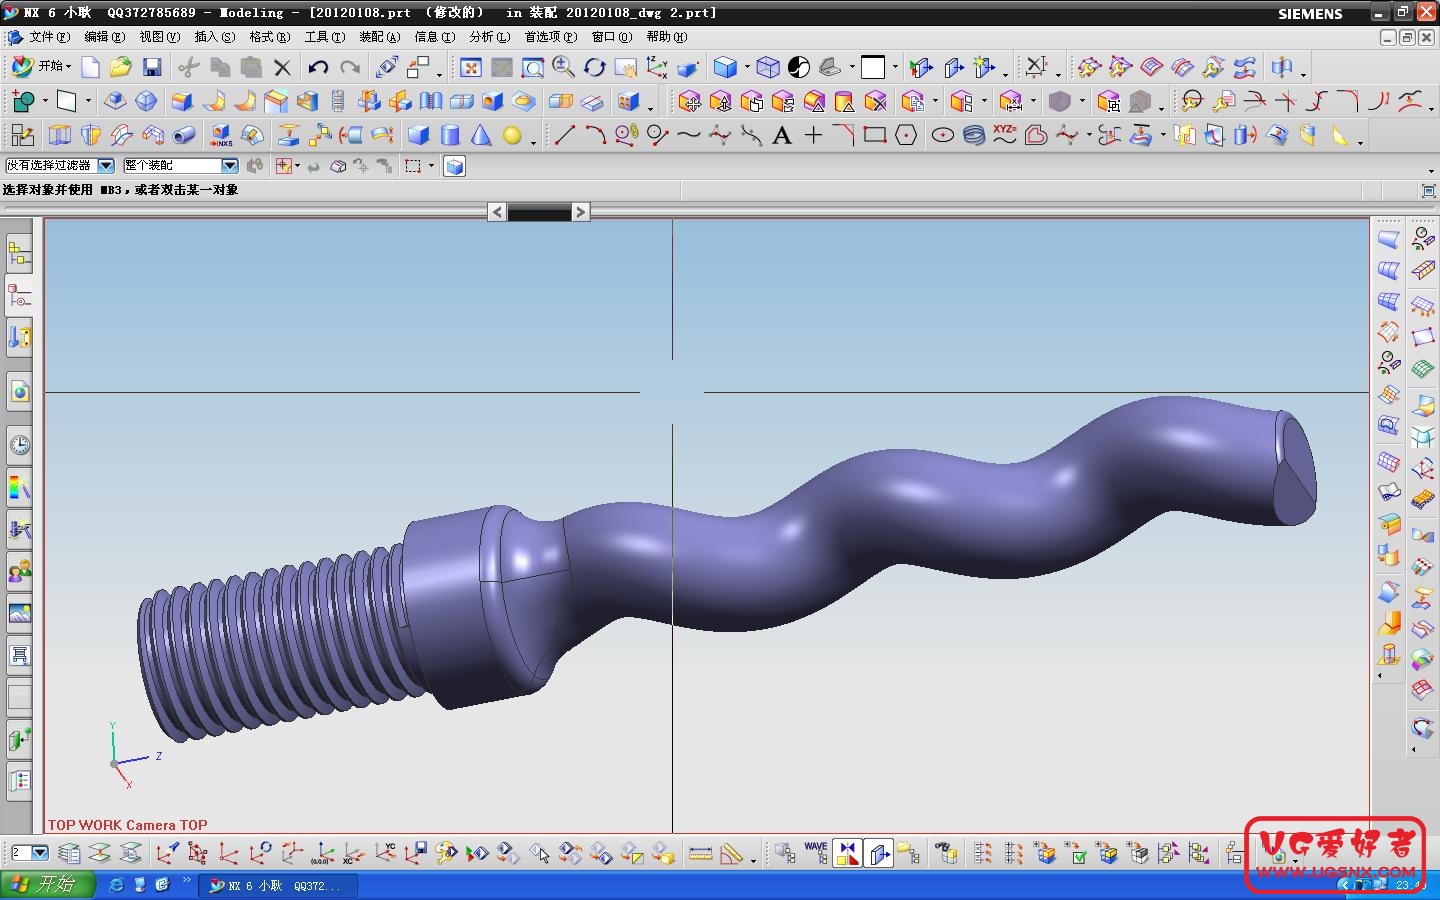This screenshot has height=900, width=1440.
Task: Click the NX 6 taskbar button
Action: point(277,886)
